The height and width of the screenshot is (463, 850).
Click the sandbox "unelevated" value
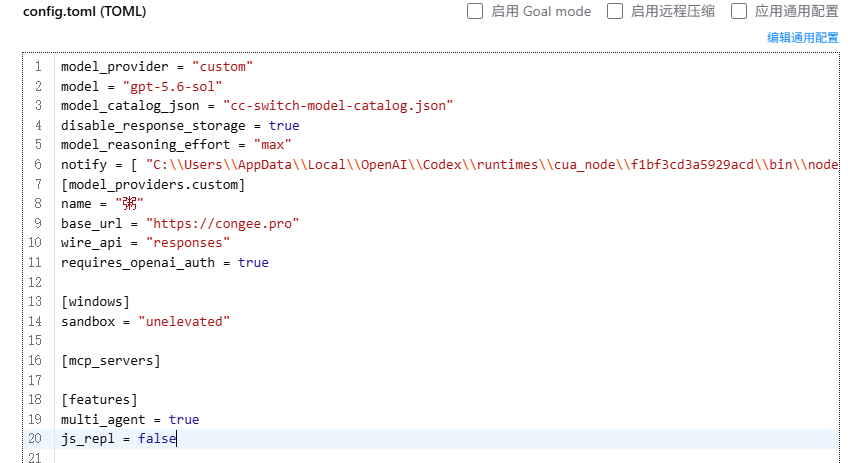pos(184,321)
